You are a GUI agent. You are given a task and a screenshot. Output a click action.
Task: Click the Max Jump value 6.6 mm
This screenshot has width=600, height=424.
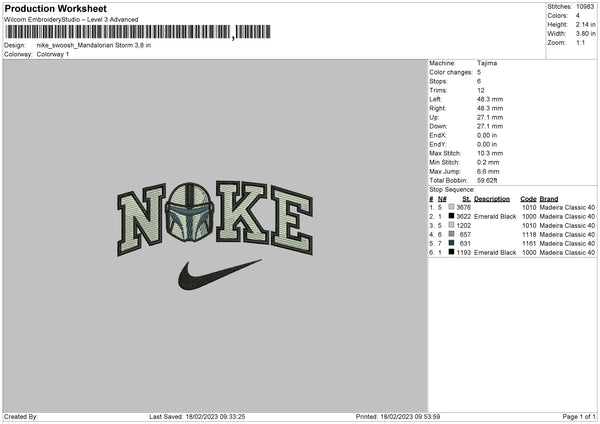tap(488, 171)
